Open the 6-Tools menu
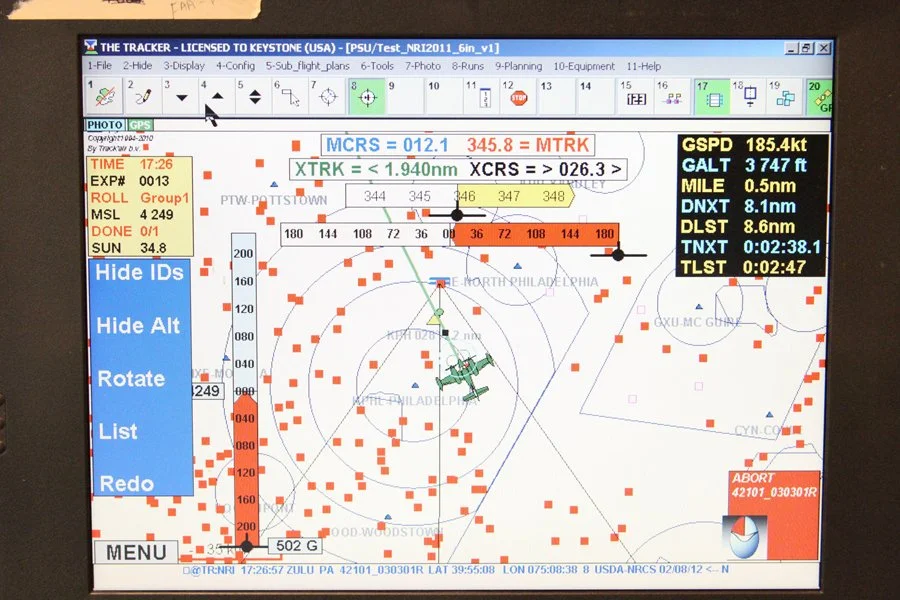This screenshot has height=600, width=900. point(377,66)
